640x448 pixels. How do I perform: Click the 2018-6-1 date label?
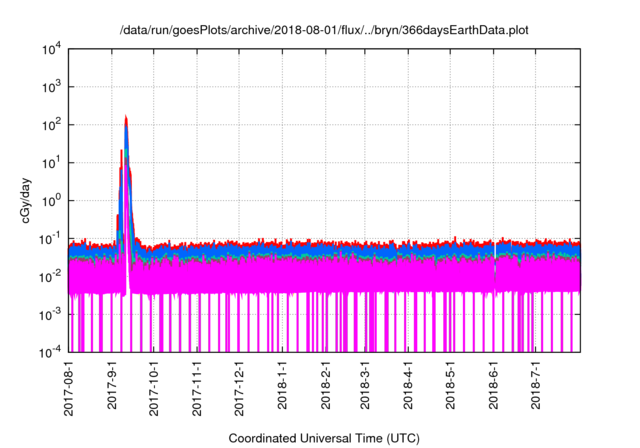coord(493,385)
